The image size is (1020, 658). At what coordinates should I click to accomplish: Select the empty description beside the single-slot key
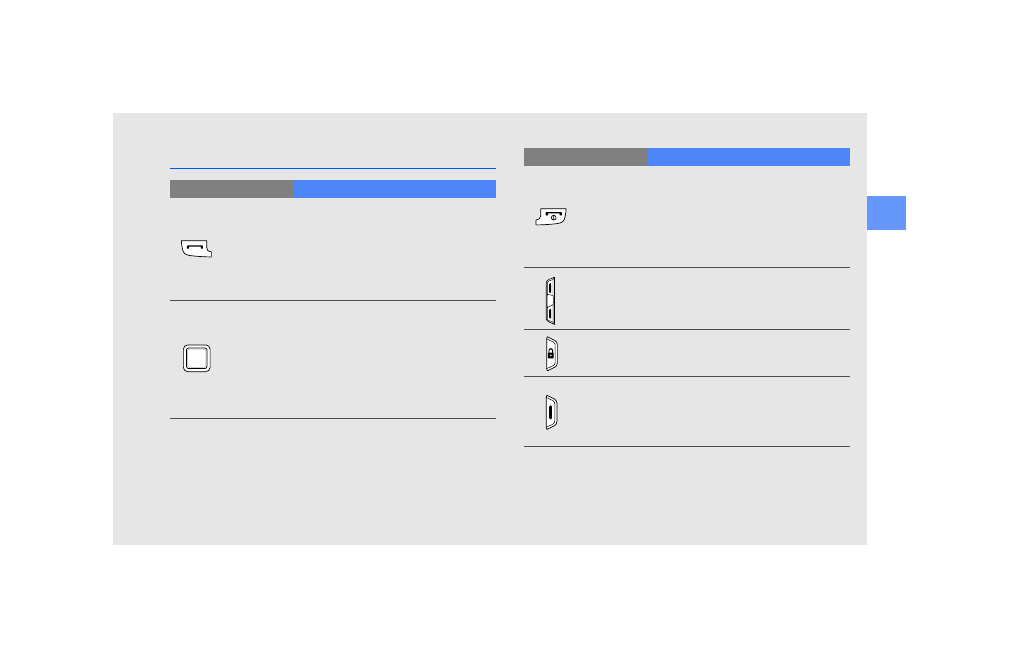click(x=710, y=412)
